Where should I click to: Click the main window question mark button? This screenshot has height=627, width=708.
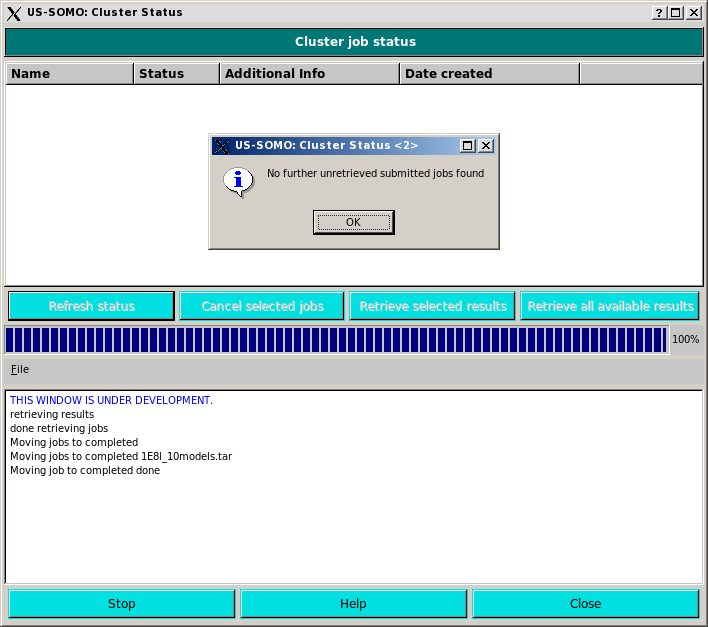click(659, 13)
